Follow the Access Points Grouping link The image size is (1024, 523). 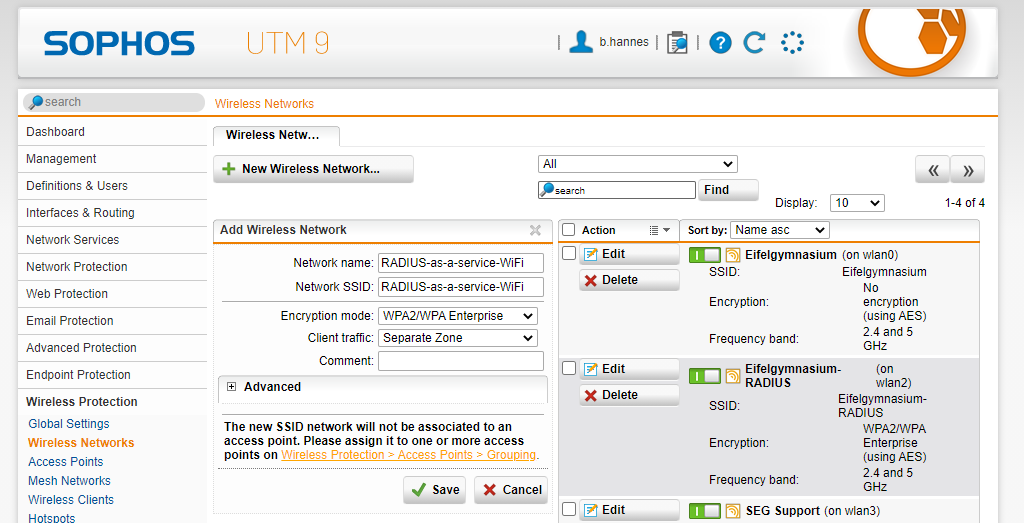pyautogui.click(x=409, y=455)
